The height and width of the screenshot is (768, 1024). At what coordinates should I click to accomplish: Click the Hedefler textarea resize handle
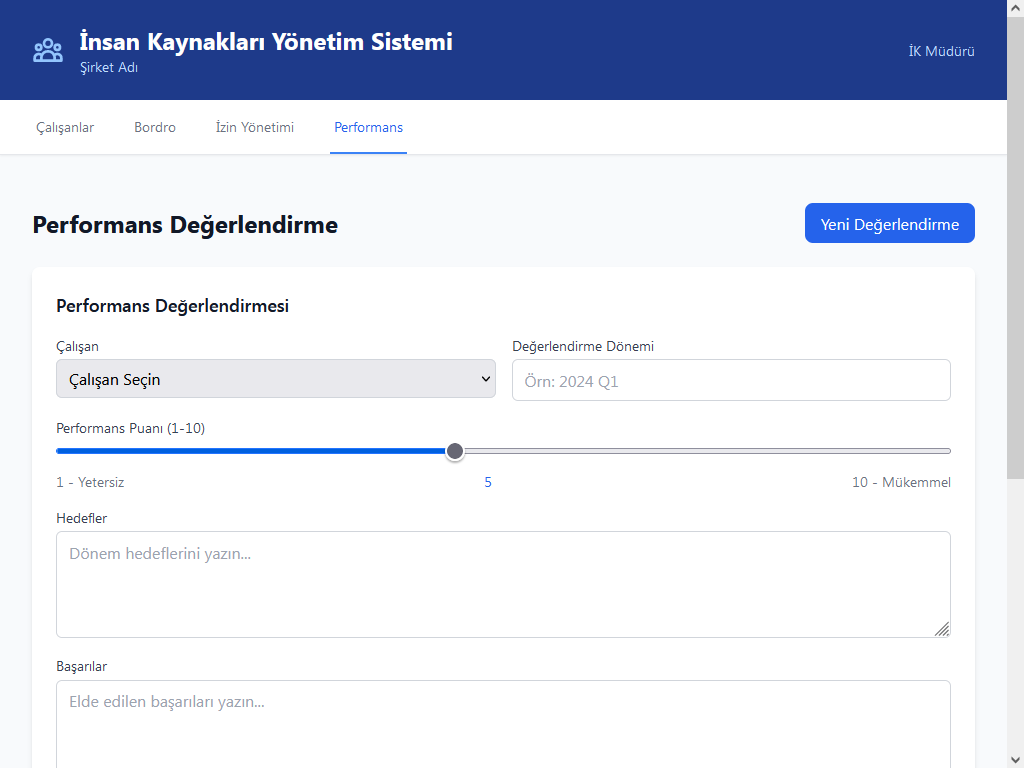[942, 629]
